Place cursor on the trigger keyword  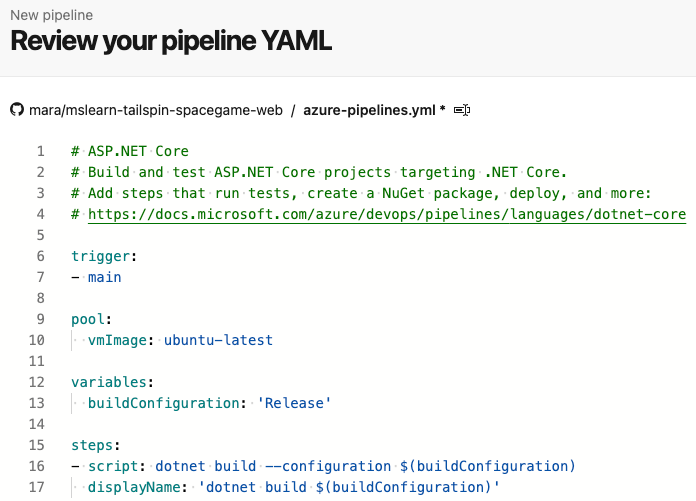point(99,256)
